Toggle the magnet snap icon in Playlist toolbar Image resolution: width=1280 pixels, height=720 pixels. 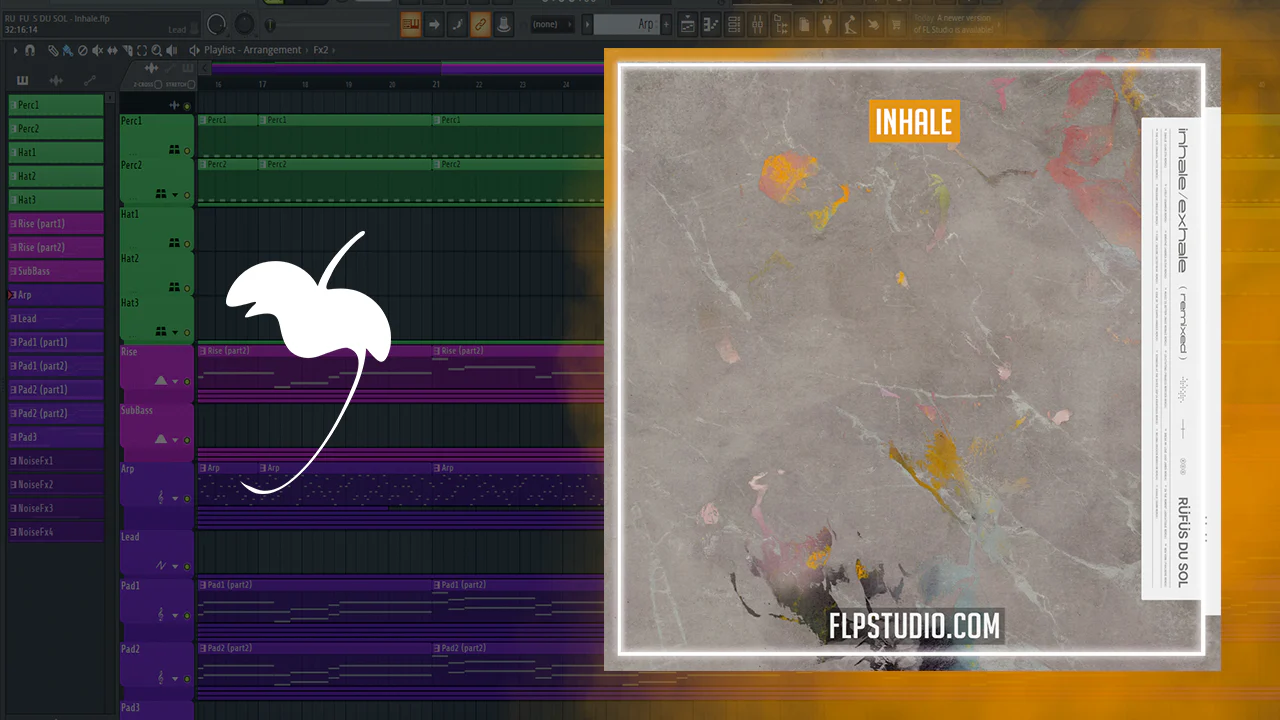pos(30,50)
